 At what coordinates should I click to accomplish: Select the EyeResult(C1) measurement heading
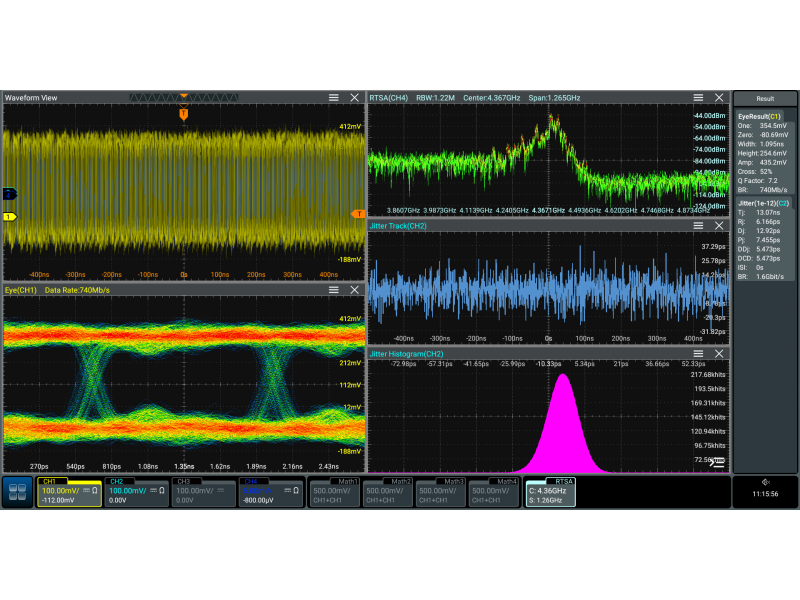pyautogui.click(x=759, y=116)
